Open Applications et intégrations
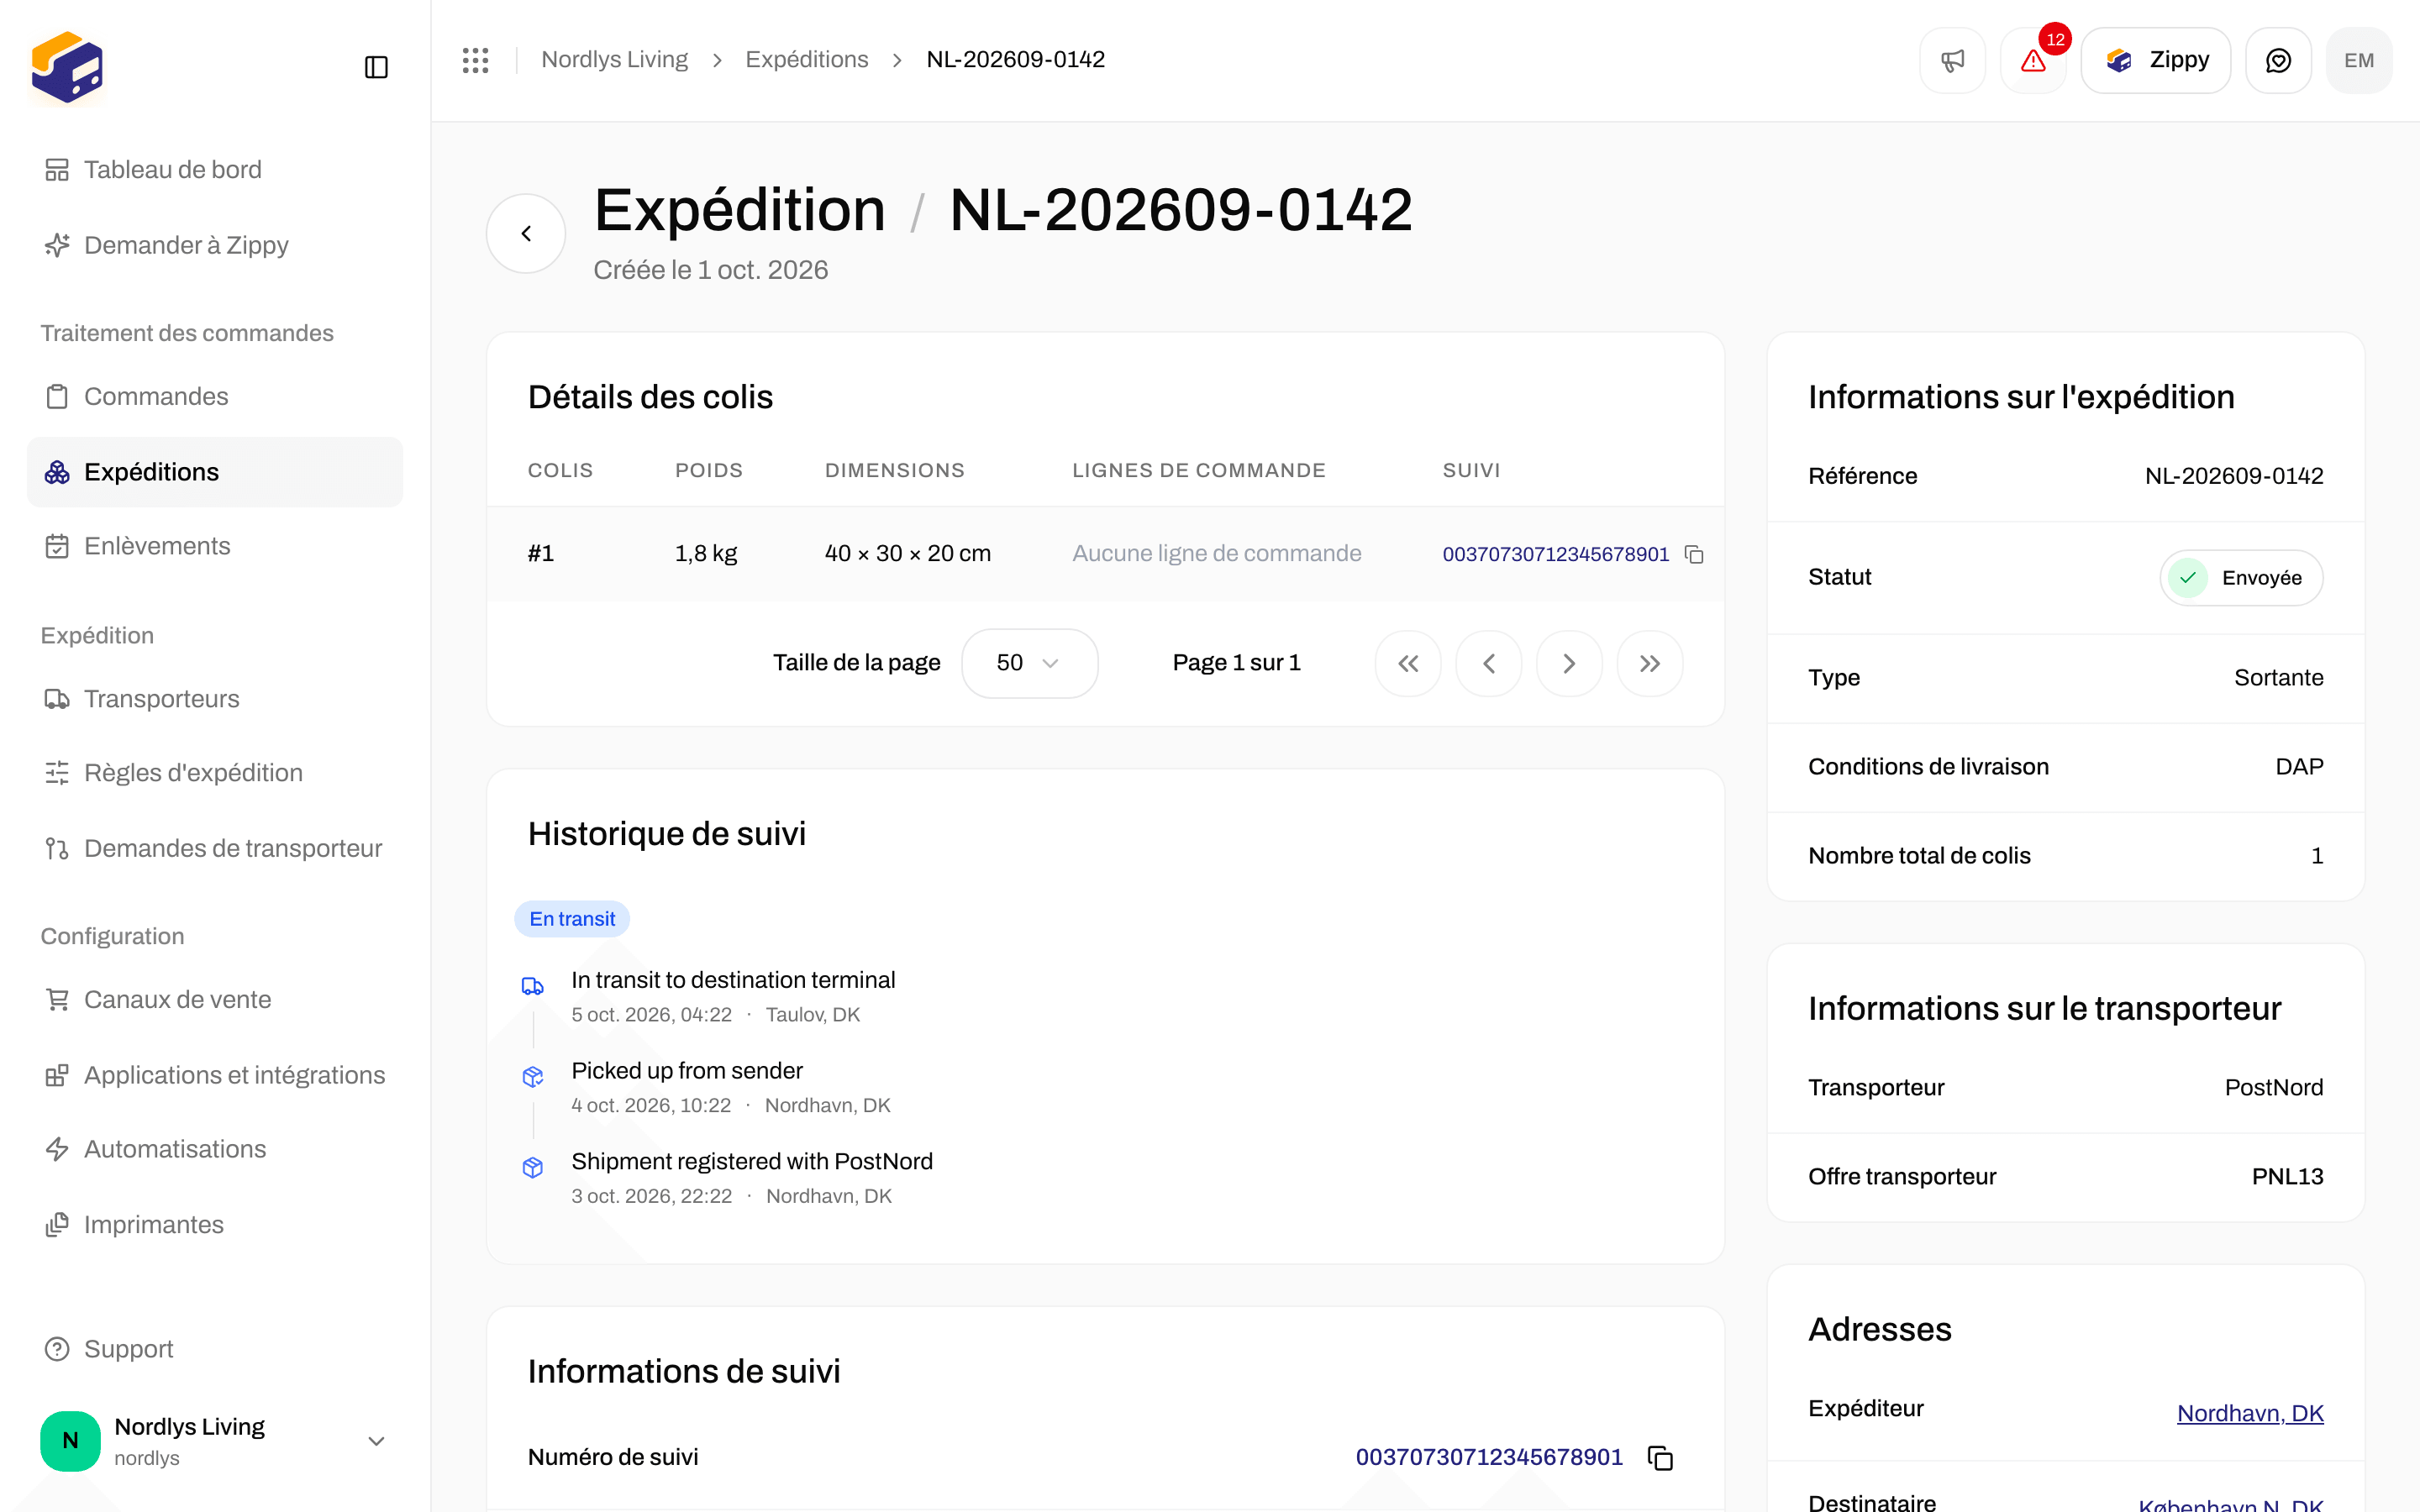Screen dimensions: 2420x1512 pos(215,1075)
